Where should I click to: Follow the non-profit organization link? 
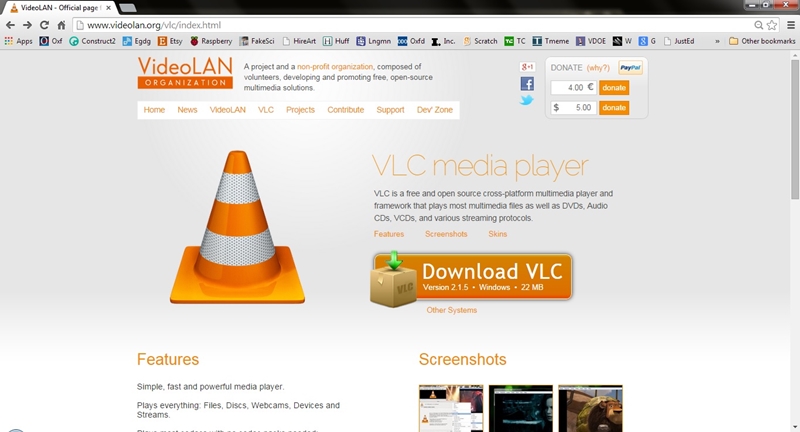pyautogui.click(x=335, y=67)
